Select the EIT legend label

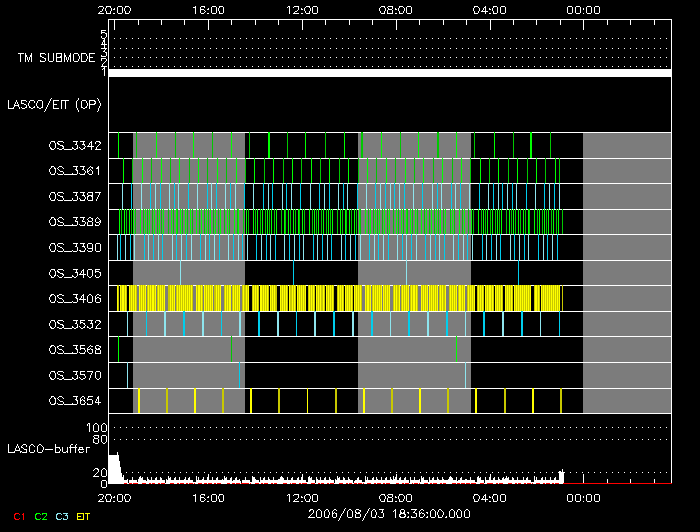point(84,516)
